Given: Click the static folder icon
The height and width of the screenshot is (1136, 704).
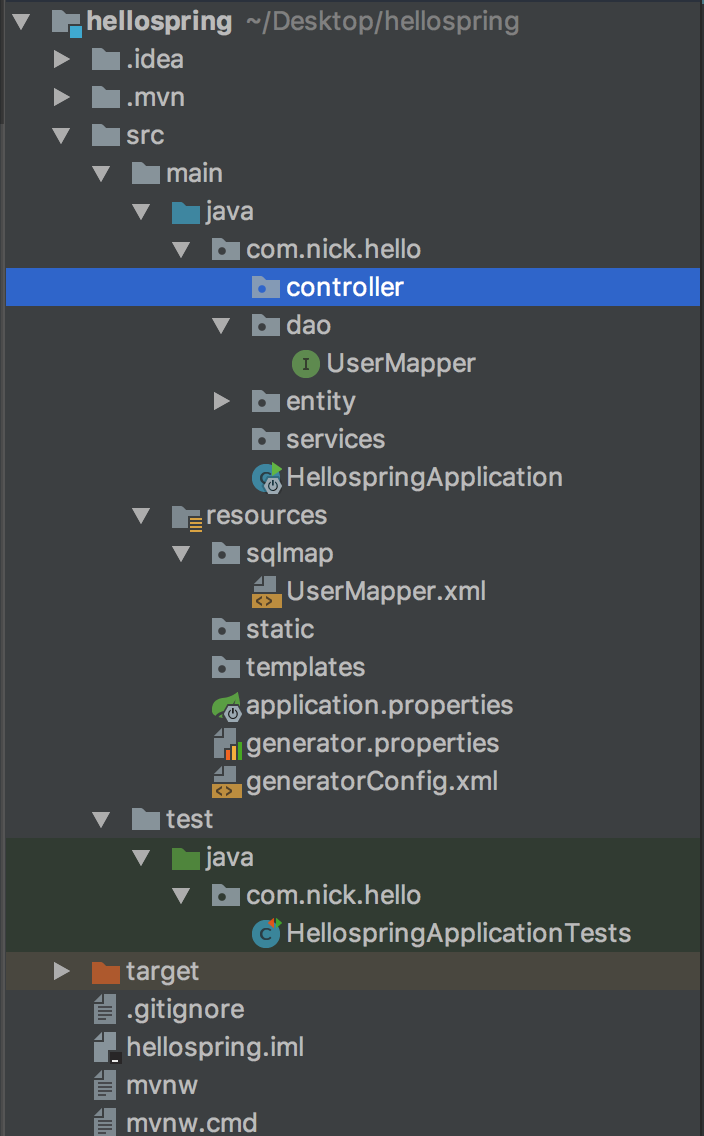Looking at the screenshot, I should (x=226, y=629).
